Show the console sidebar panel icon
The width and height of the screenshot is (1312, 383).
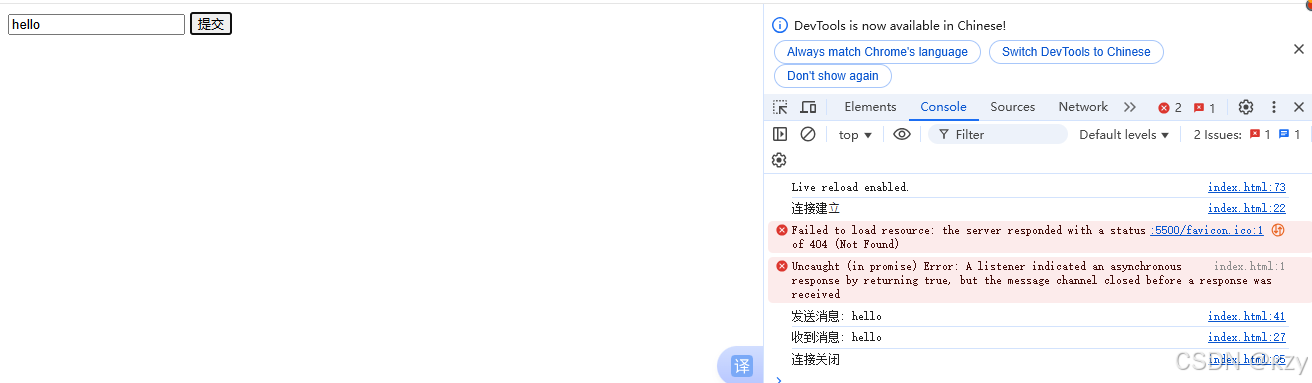point(780,134)
